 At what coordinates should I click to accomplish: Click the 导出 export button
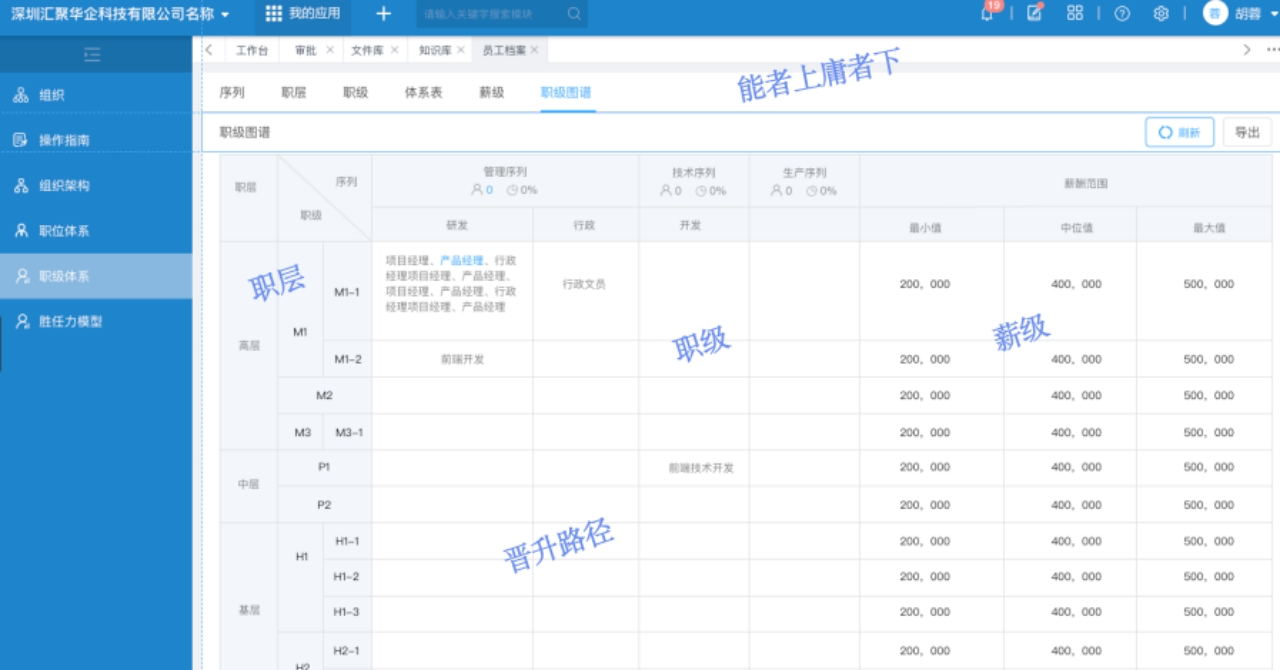pos(1245,131)
